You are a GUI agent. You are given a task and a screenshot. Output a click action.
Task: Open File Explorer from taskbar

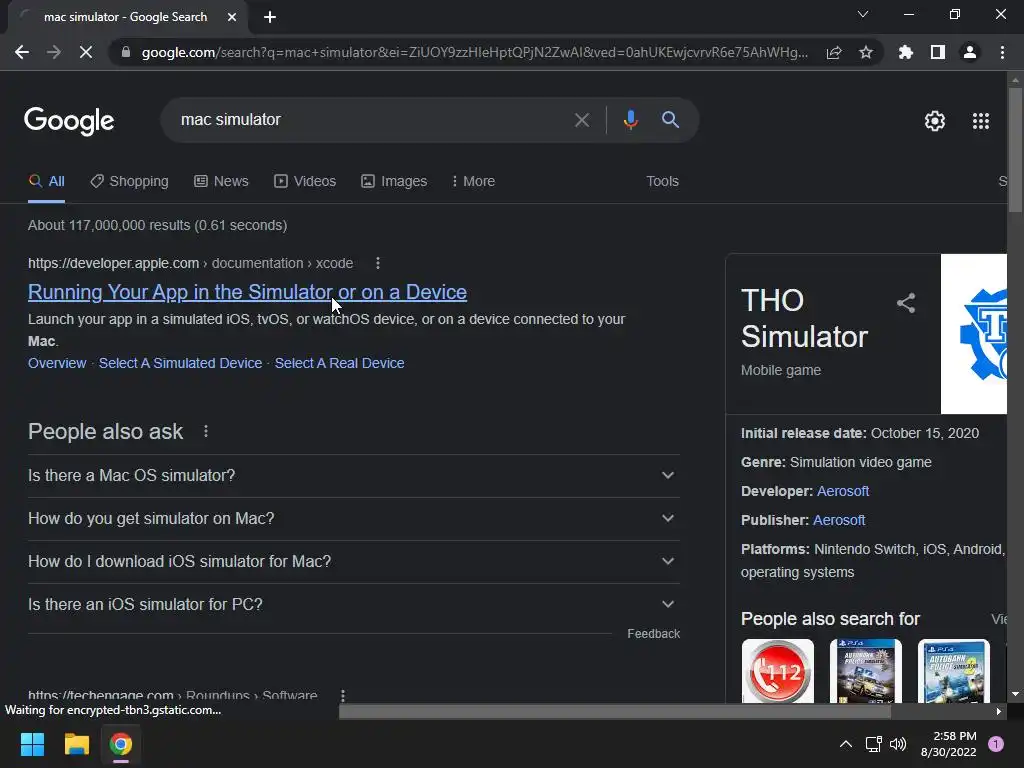(x=76, y=744)
